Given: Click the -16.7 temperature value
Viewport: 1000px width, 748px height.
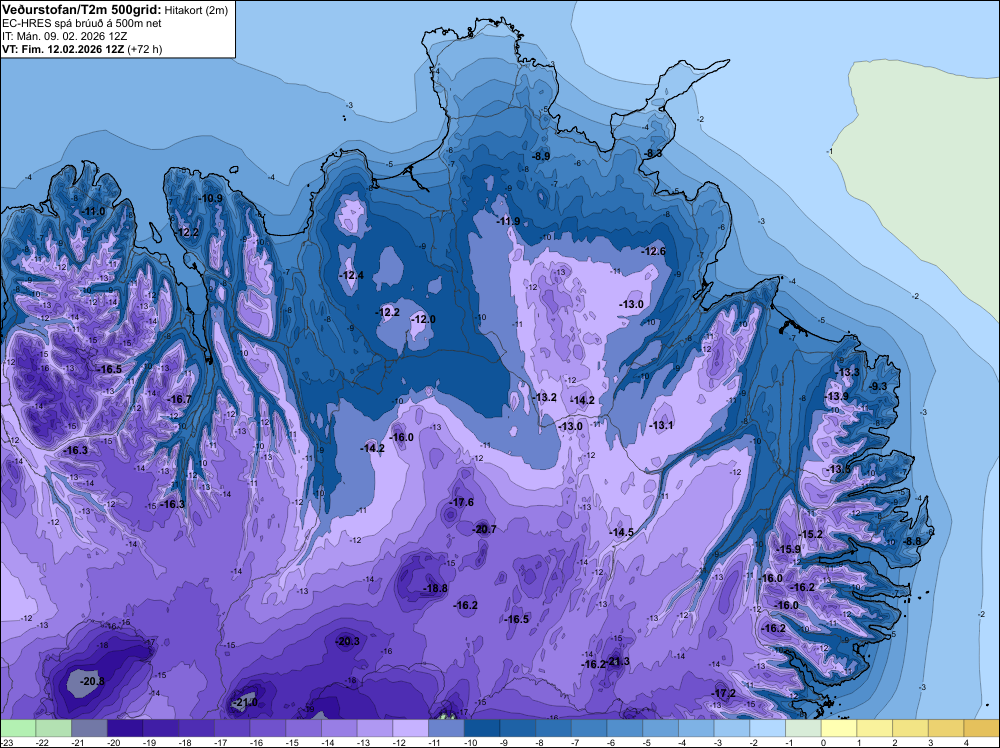Looking at the screenshot, I should coord(179,399).
